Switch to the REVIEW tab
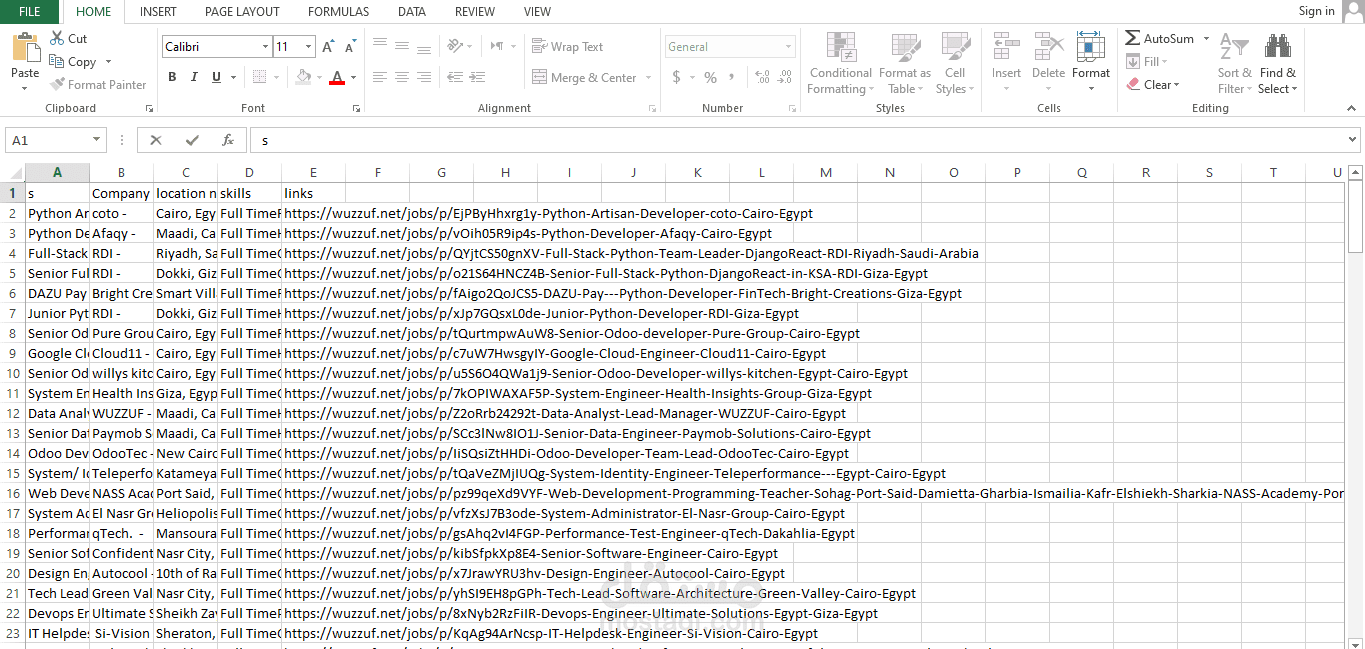 (475, 12)
